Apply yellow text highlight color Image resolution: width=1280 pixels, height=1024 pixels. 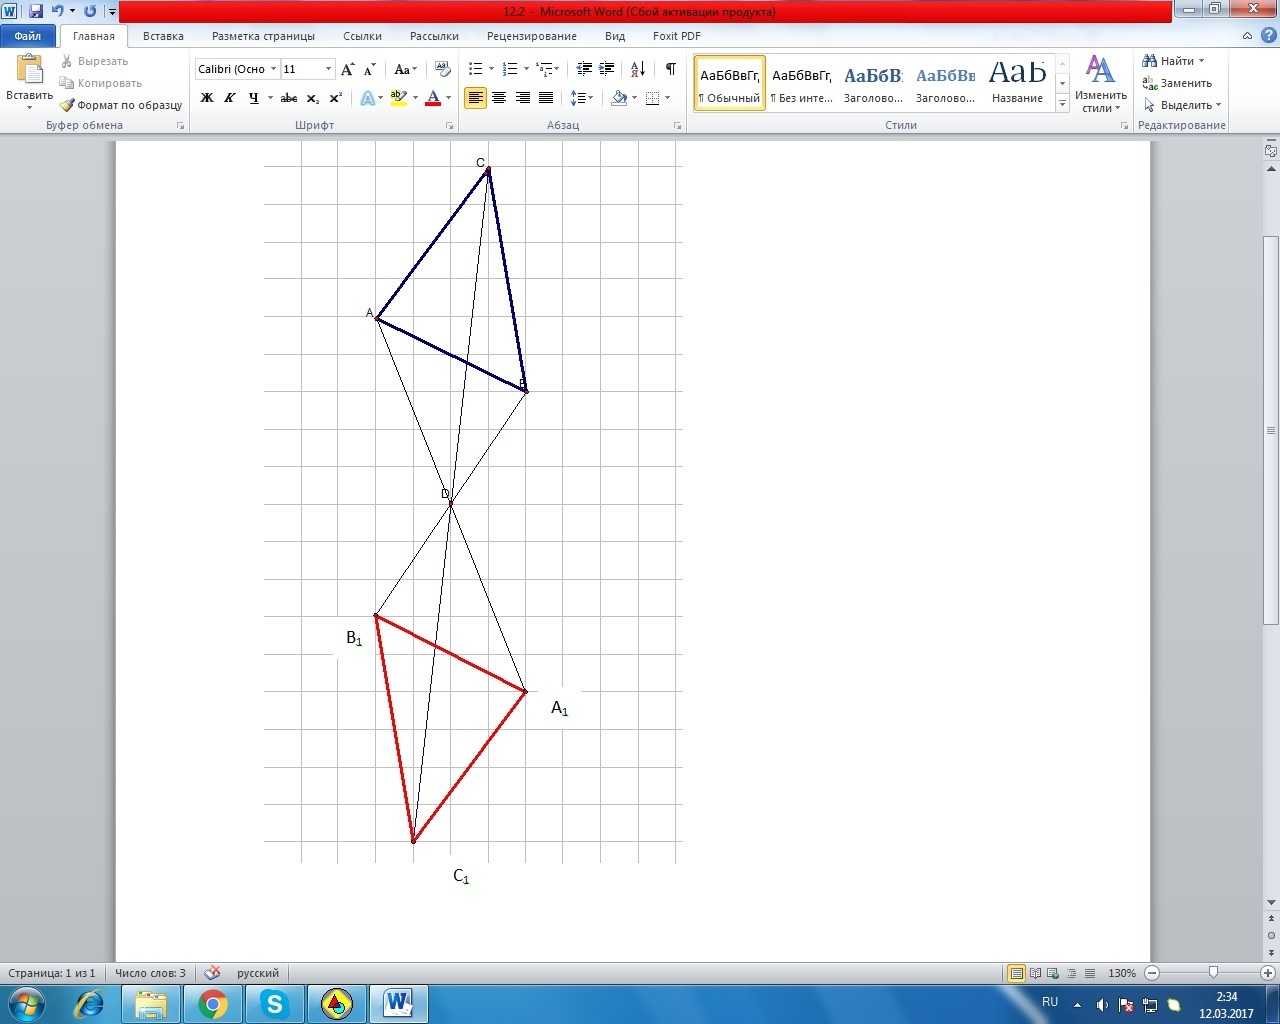(x=398, y=98)
